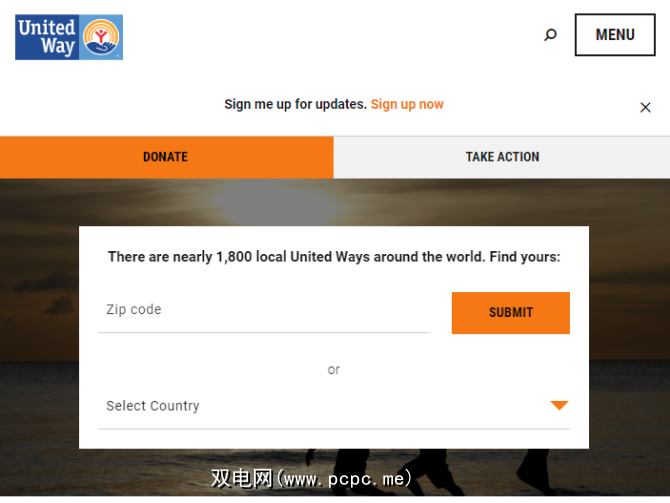Image resolution: width=670 pixels, height=503 pixels.
Task: Click the ocean horizon right of the form
Action: pyautogui.click(x=629, y=363)
